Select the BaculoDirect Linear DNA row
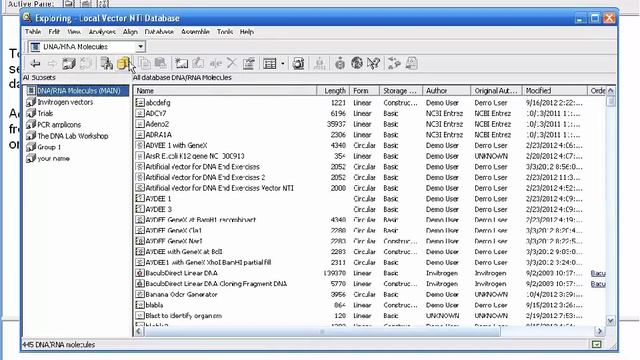Screen dimensions: 640x360 (369, 273)
